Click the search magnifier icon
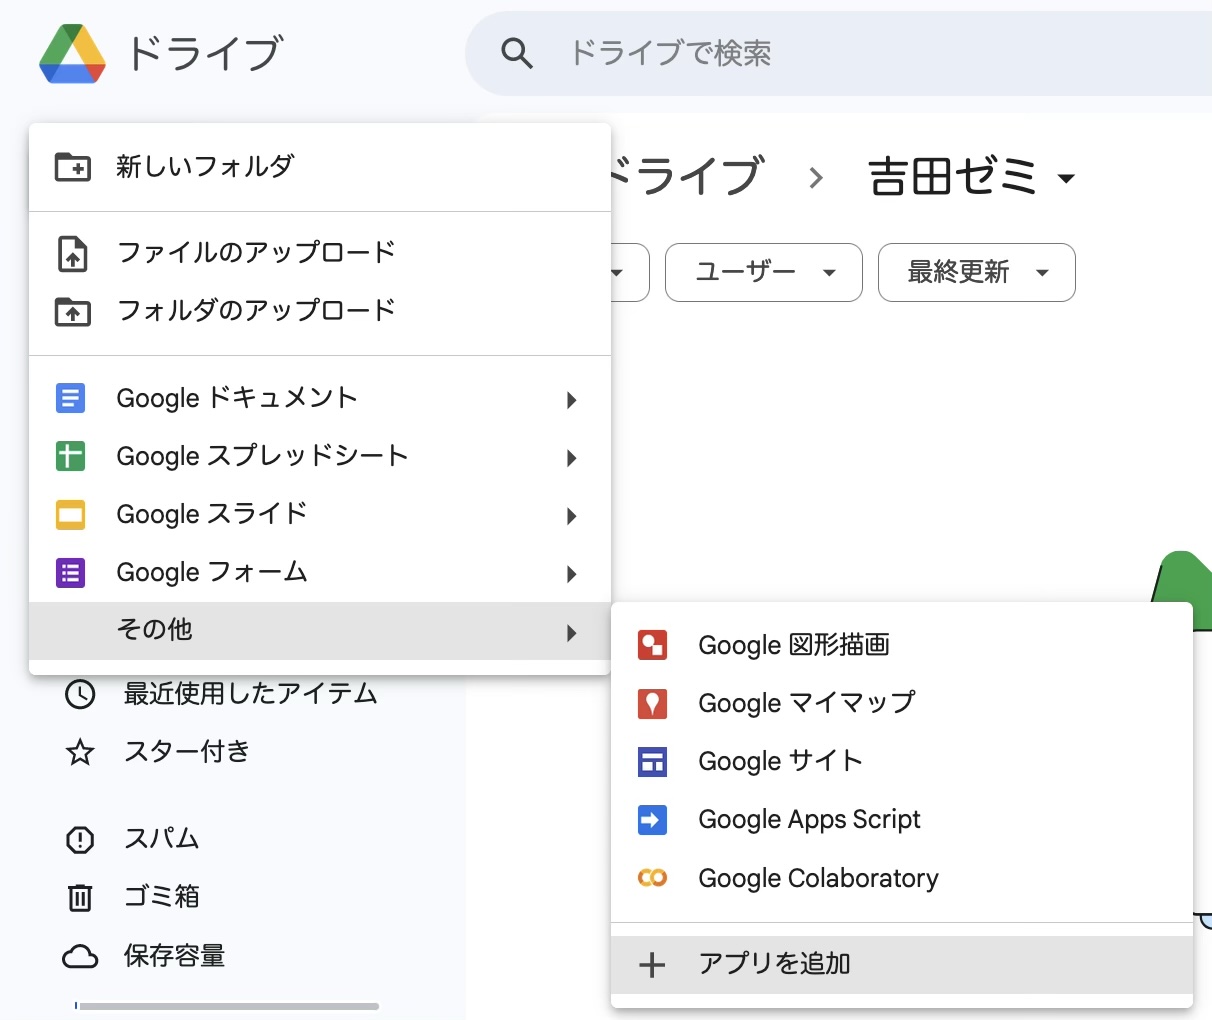The image size is (1212, 1020). (516, 54)
